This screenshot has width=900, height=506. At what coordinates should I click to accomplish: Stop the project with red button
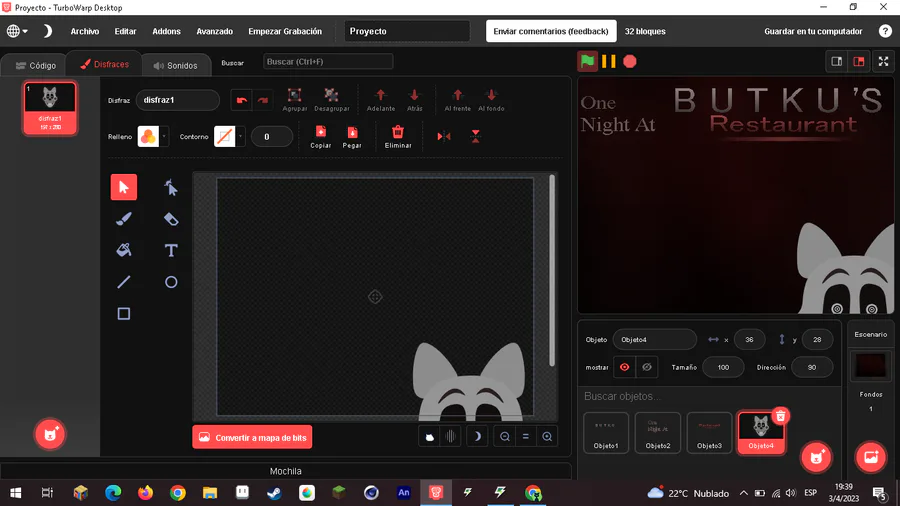click(630, 61)
